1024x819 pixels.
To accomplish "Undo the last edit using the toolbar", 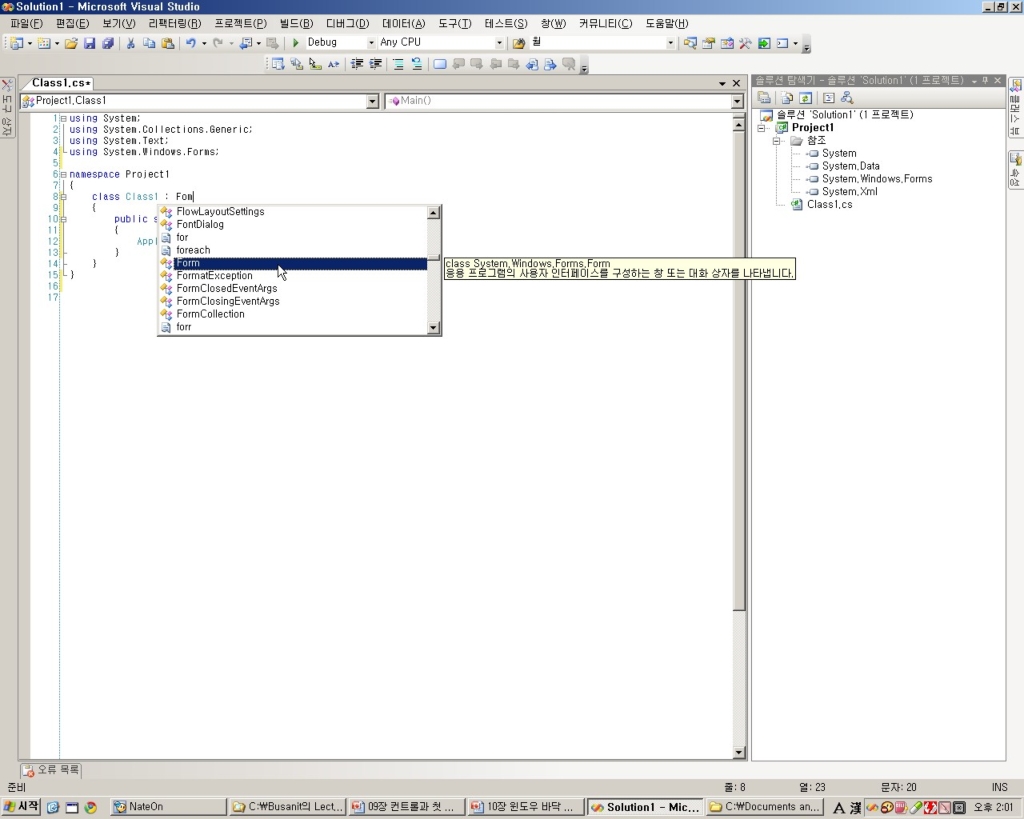I will pyautogui.click(x=191, y=43).
